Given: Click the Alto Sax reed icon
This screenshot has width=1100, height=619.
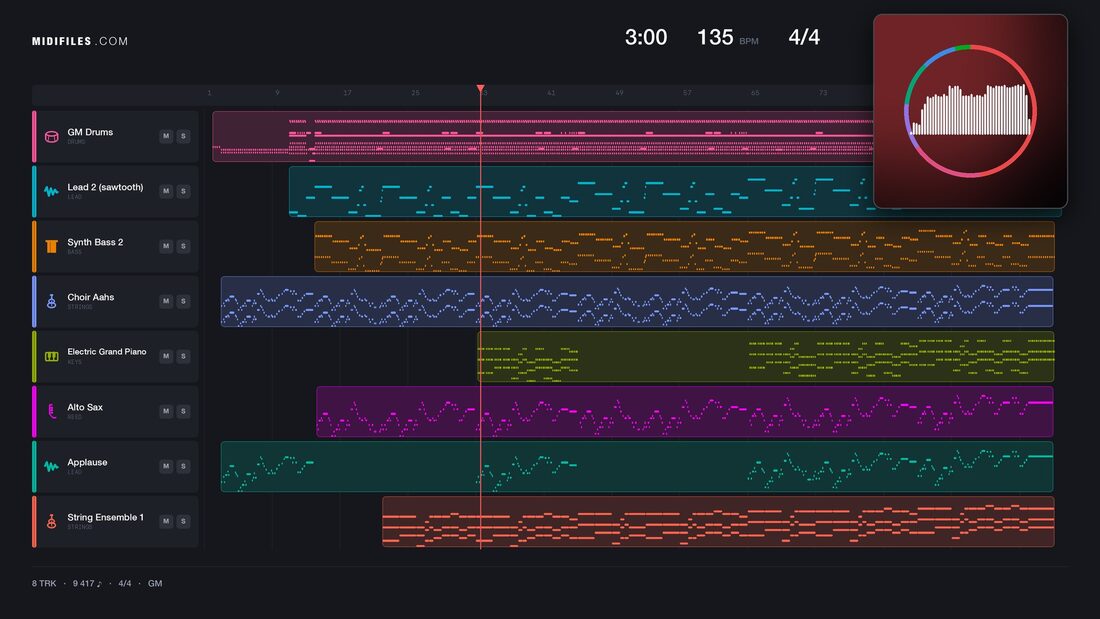Looking at the screenshot, I should coord(51,411).
